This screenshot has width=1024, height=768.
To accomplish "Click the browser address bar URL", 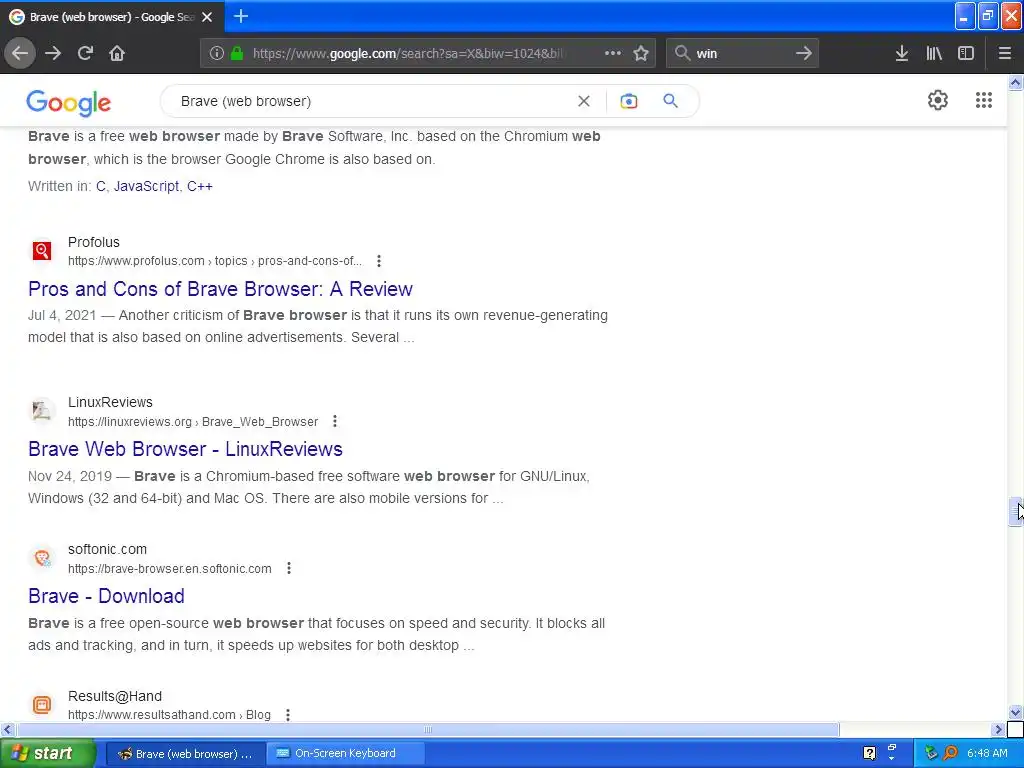I will [408, 54].
